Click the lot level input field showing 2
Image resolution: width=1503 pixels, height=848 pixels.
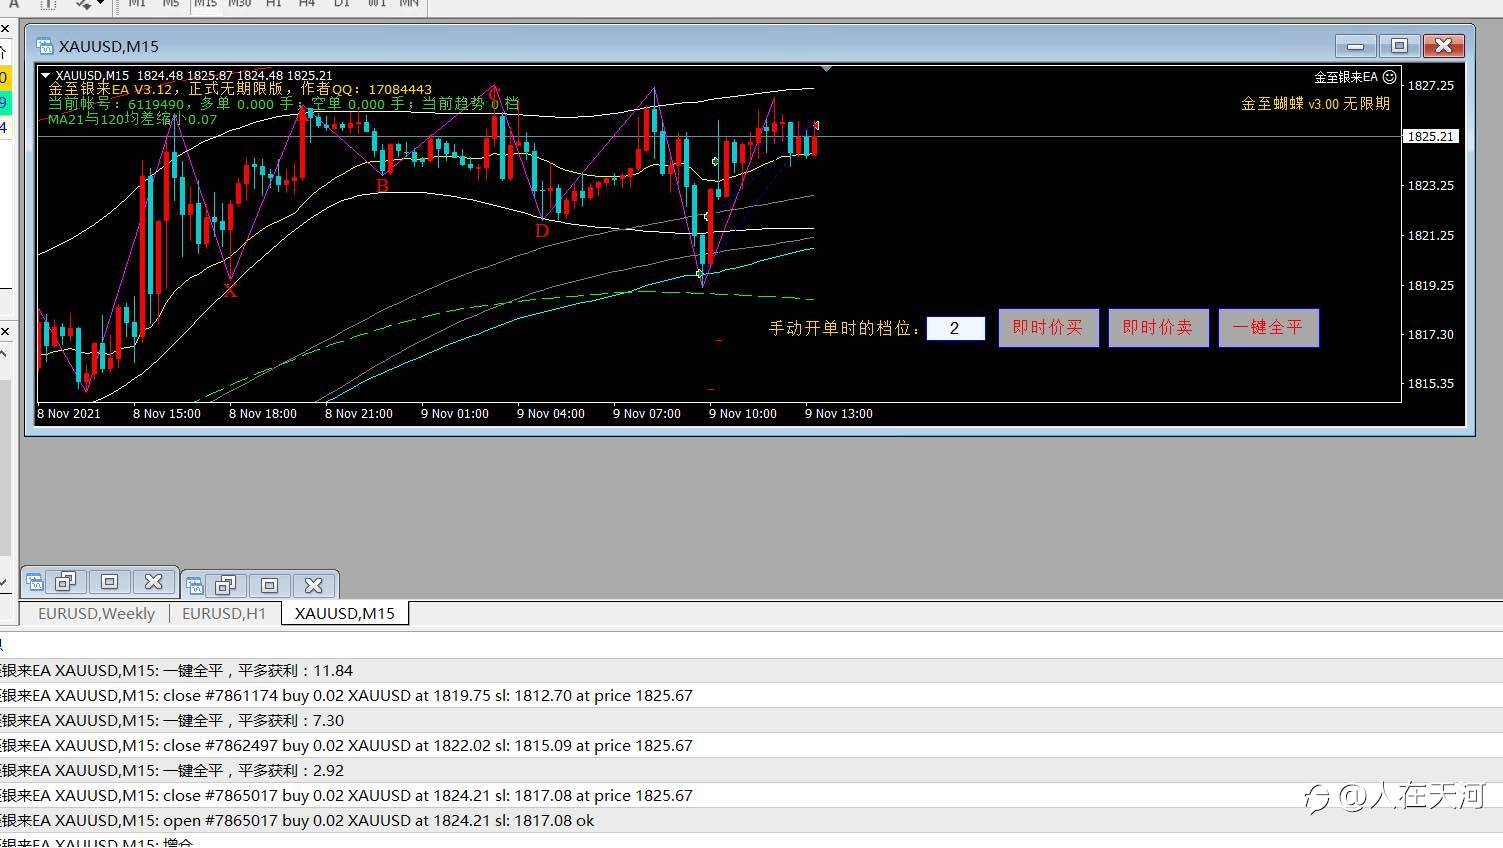click(956, 328)
